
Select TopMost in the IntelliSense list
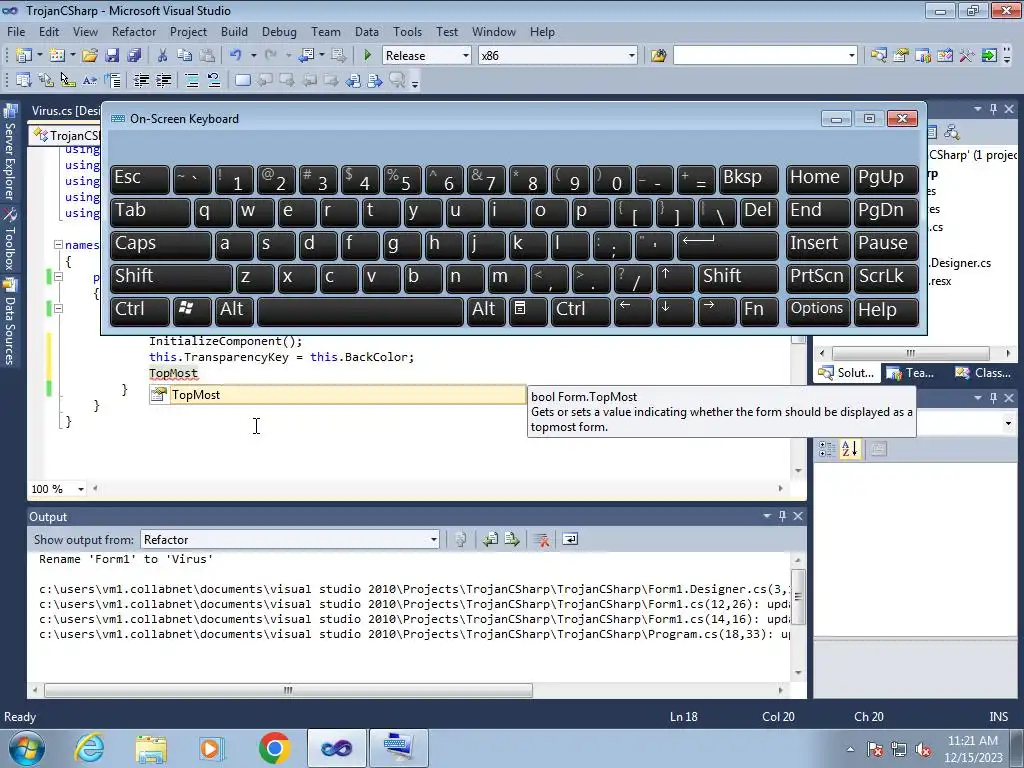pos(338,395)
